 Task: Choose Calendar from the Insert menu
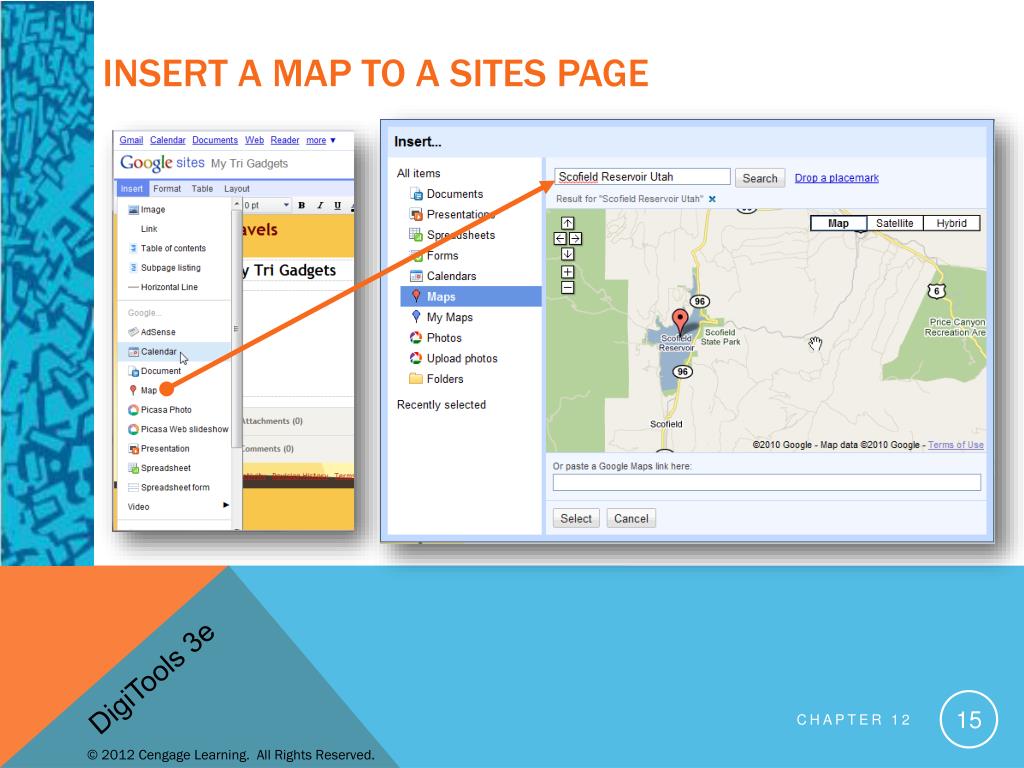click(174, 351)
